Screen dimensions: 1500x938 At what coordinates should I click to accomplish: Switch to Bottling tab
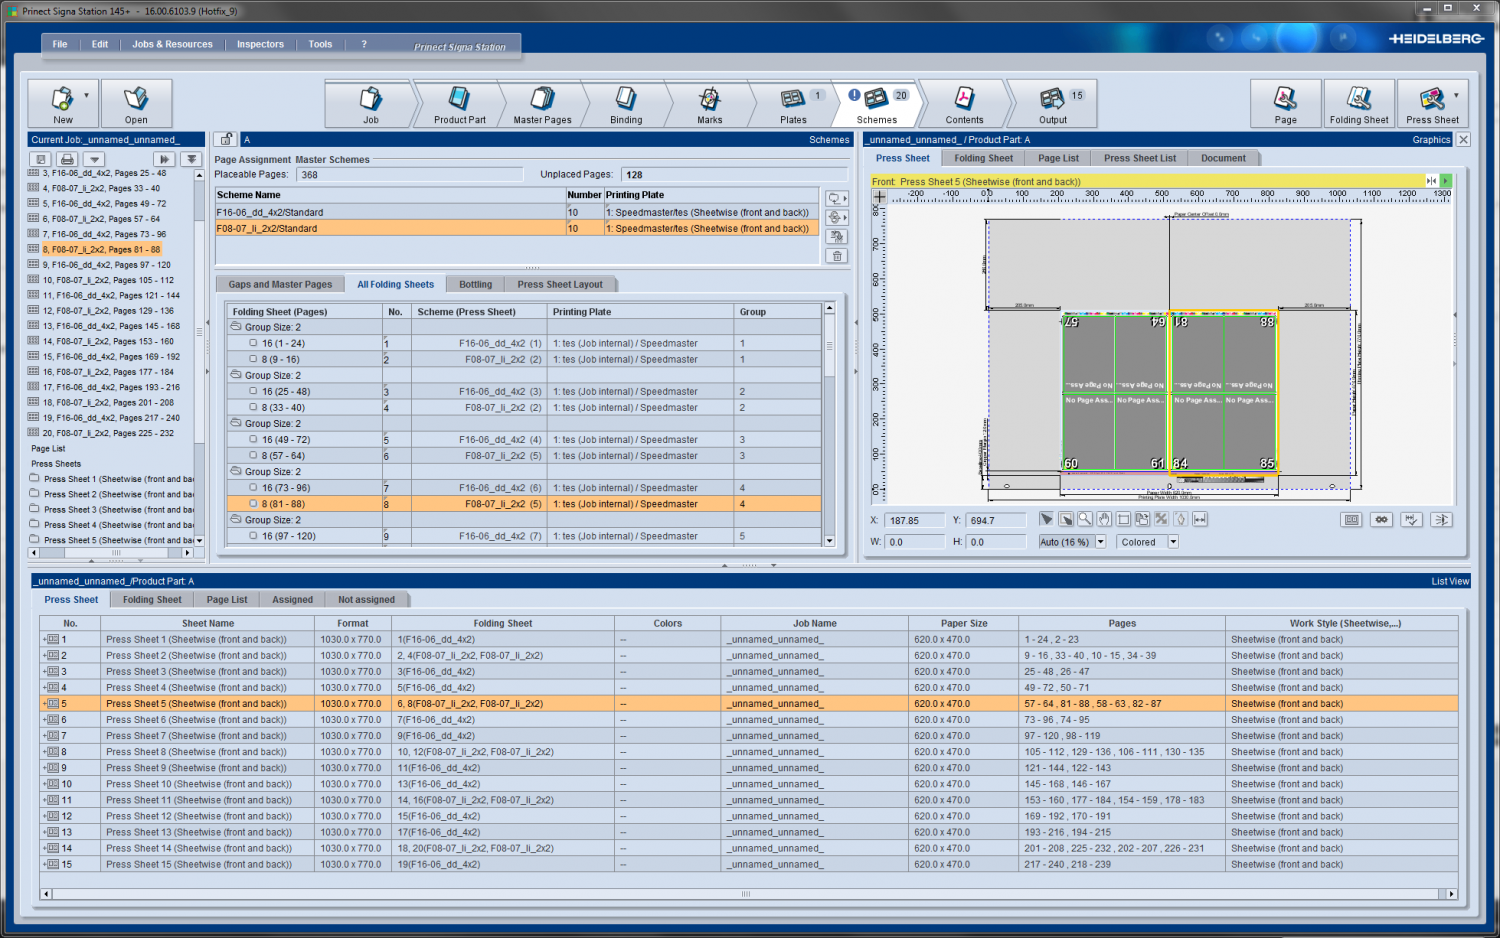(x=475, y=284)
